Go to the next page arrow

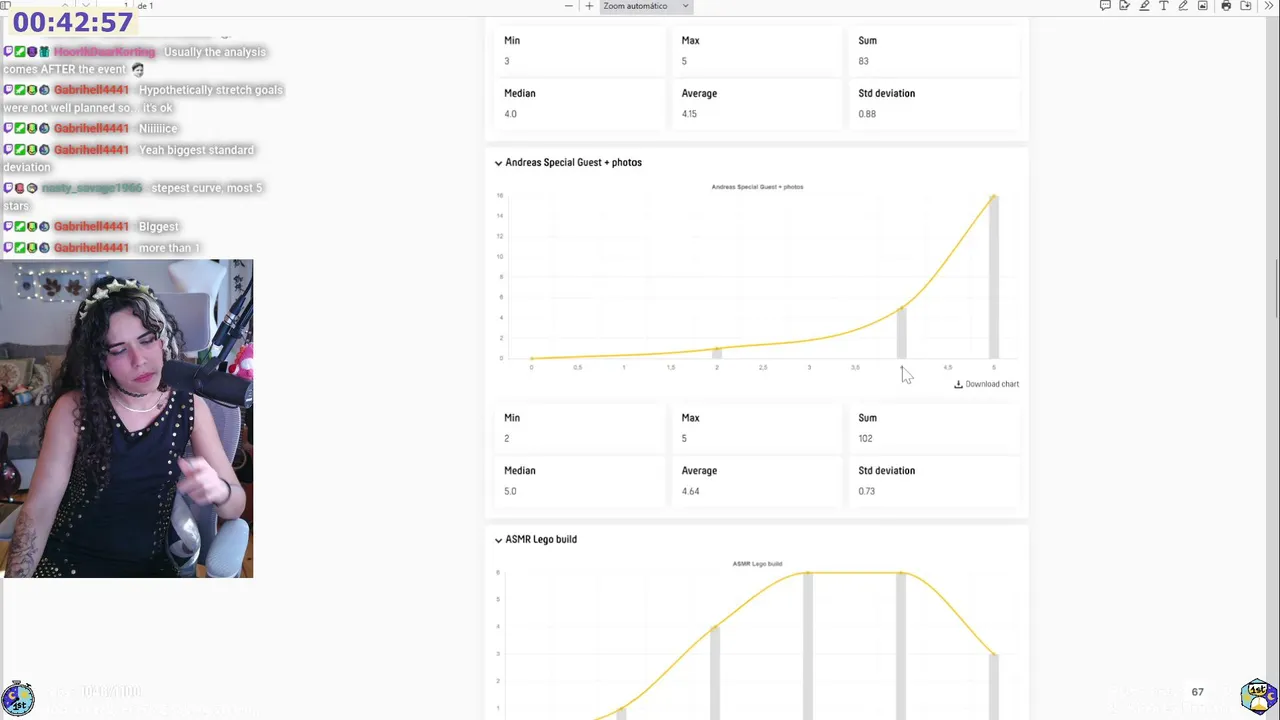tap(85, 6)
